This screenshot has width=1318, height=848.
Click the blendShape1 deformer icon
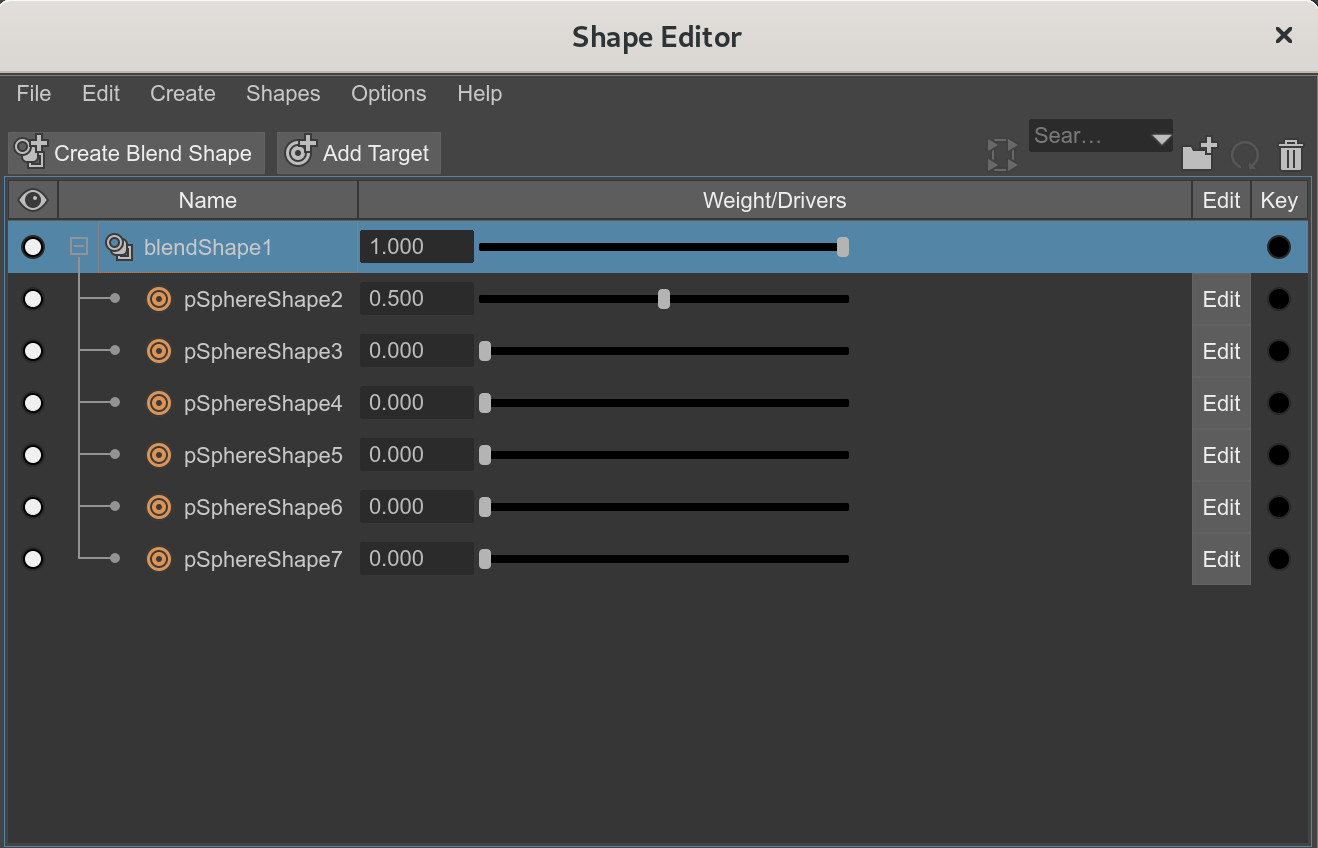pos(120,247)
